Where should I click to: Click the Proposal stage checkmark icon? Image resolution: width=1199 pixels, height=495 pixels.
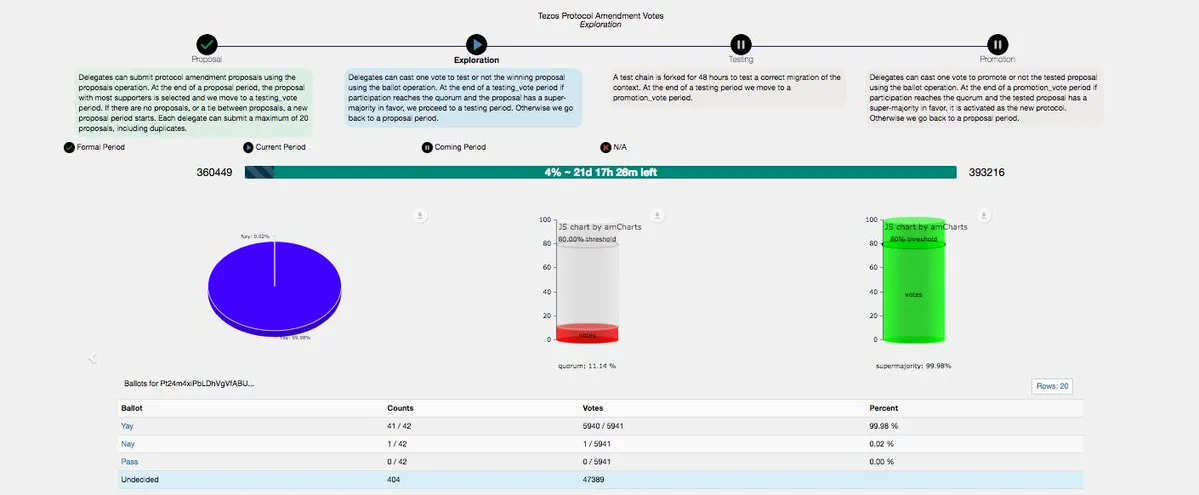click(206, 44)
